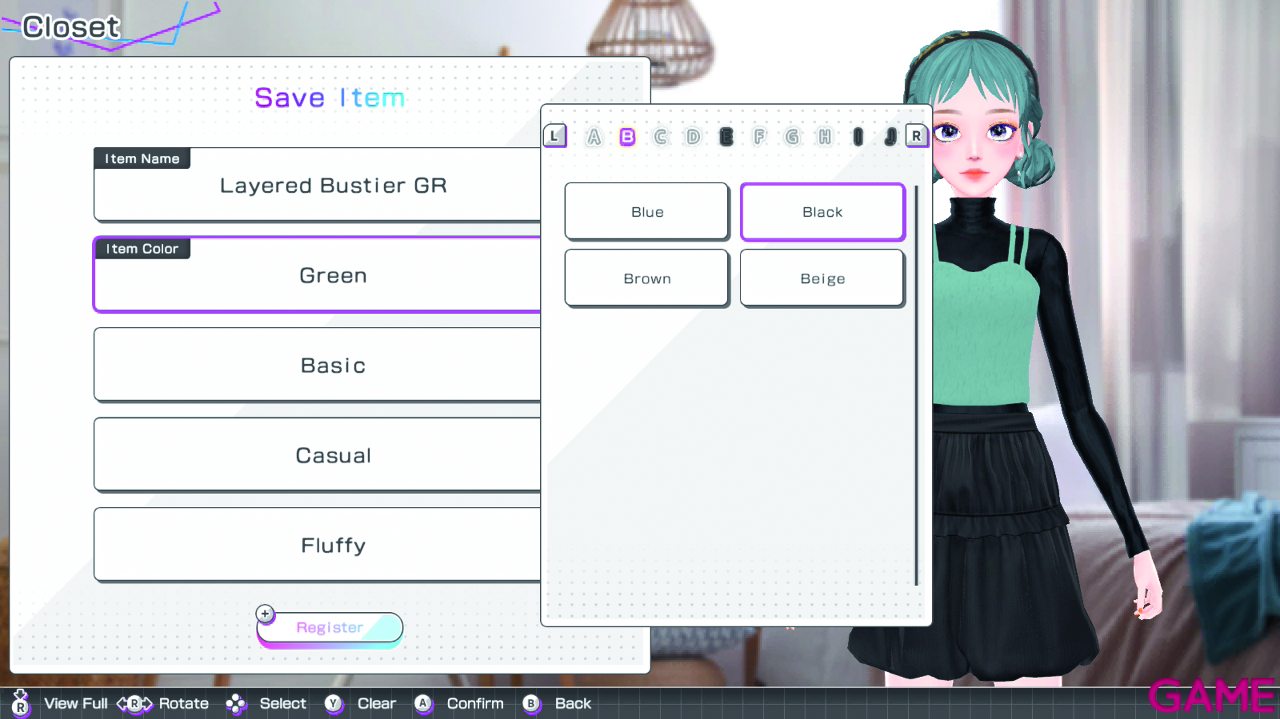Switch to color tab G
The height and width of the screenshot is (719, 1280).
coord(792,137)
